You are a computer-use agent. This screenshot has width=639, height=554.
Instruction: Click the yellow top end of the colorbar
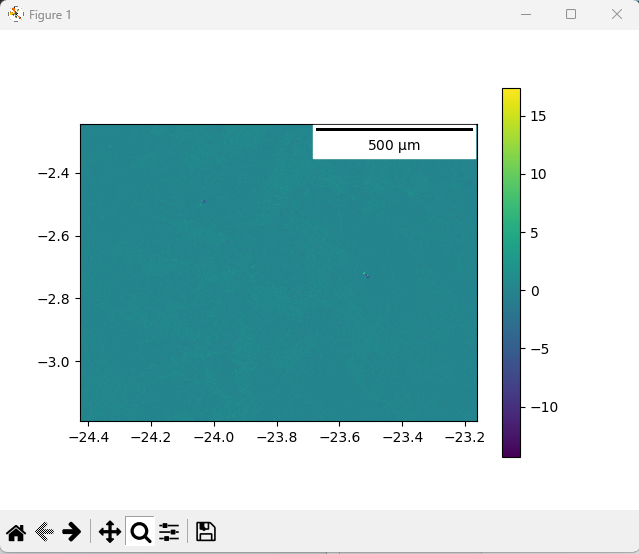point(510,93)
